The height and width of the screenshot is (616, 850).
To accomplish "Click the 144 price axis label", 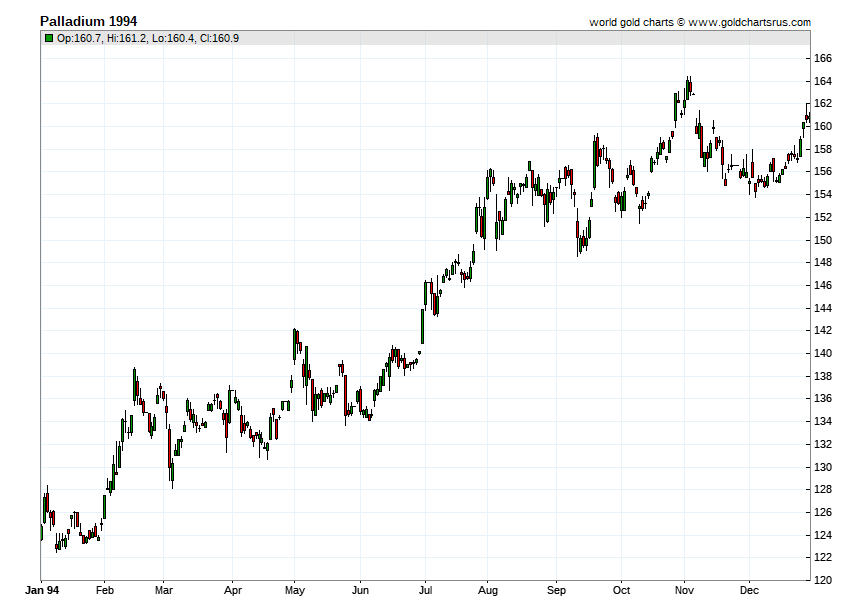I will pyautogui.click(x=823, y=307).
